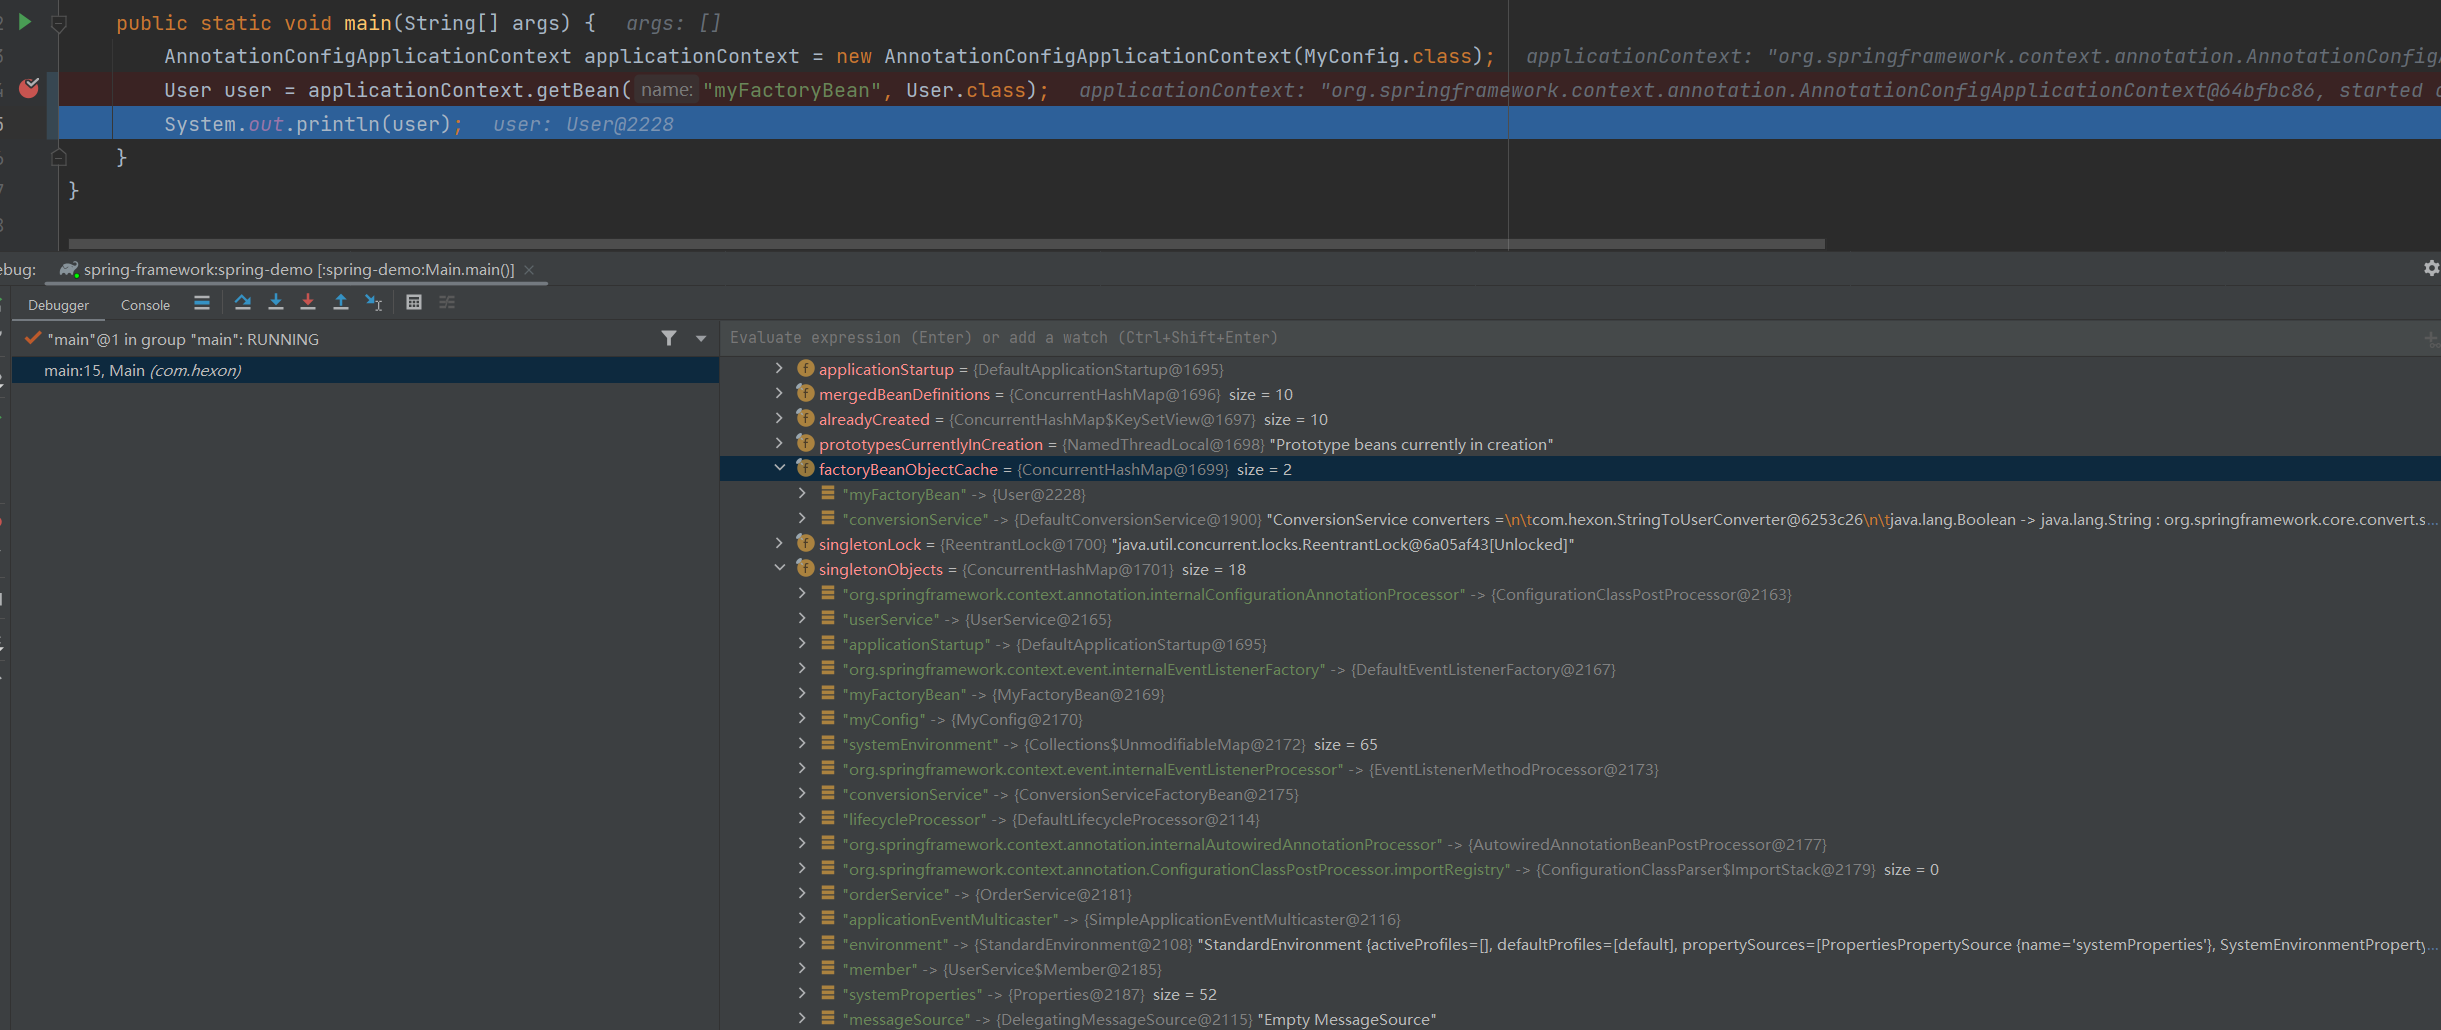Click the green run arrow beside main method
Image resolution: width=2441 pixels, height=1030 pixels.
point(25,21)
